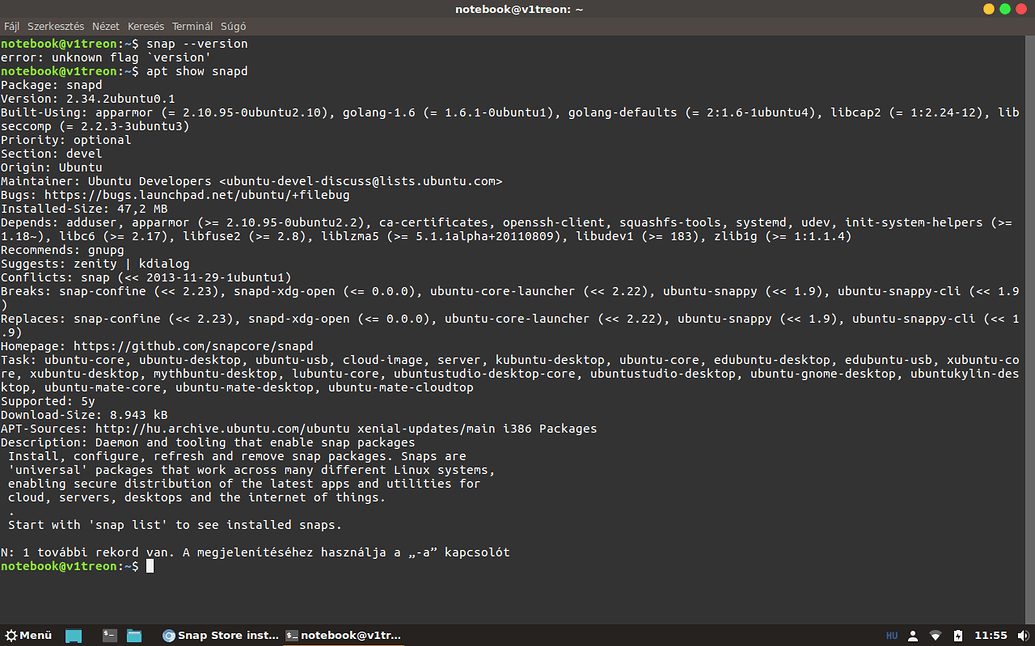This screenshot has height=646, width=1035.
Task: Open the Terminál menu
Action: pyautogui.click(x=192, y=26)
